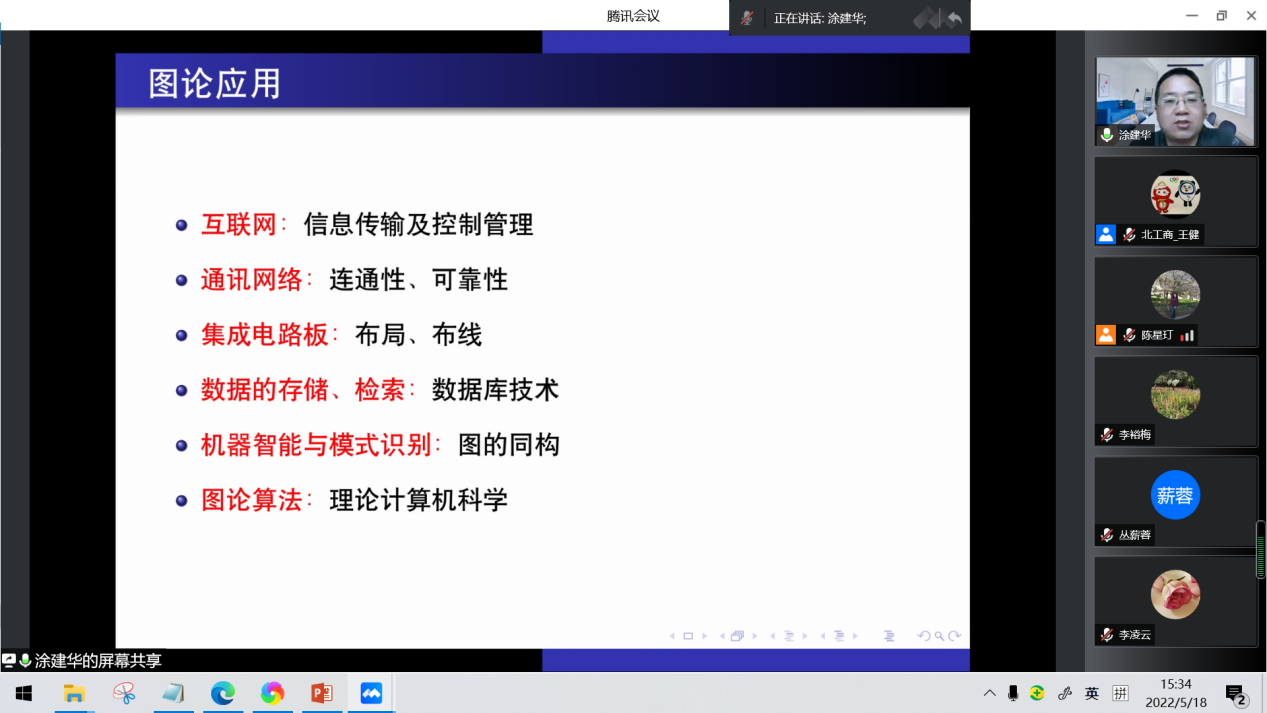Click the muted microphone icon in speaker bar
Image resolution: width=1267 pixels, height=713 pixels.
pyautogui.click(x=747, y=18)
